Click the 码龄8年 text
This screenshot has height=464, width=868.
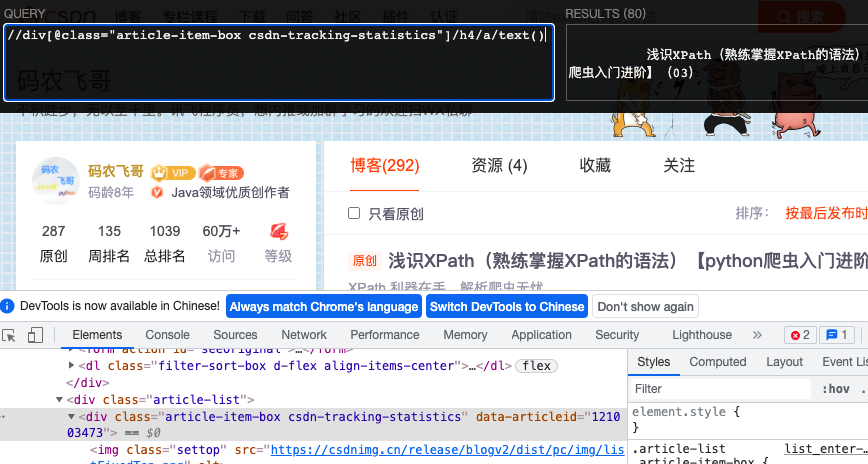point(111,192)
